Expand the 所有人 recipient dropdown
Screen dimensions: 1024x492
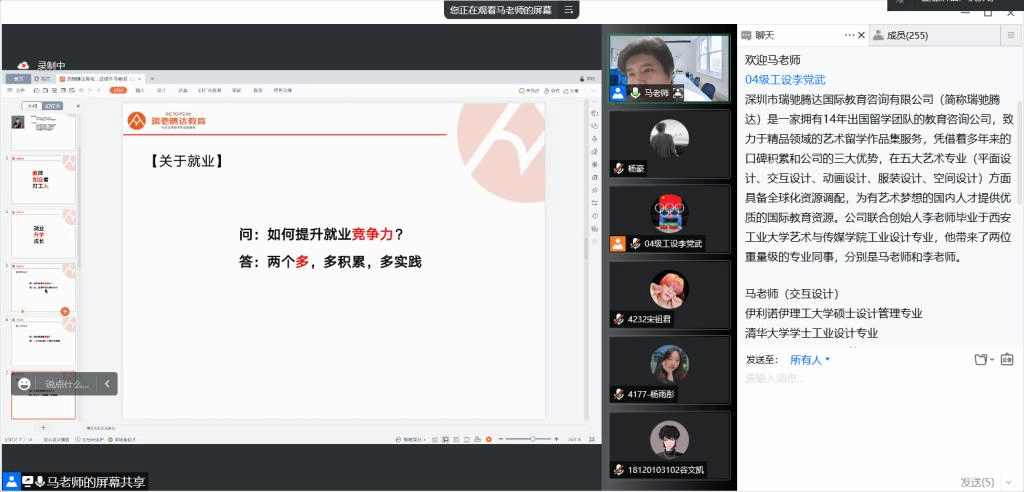pos(810,359)
